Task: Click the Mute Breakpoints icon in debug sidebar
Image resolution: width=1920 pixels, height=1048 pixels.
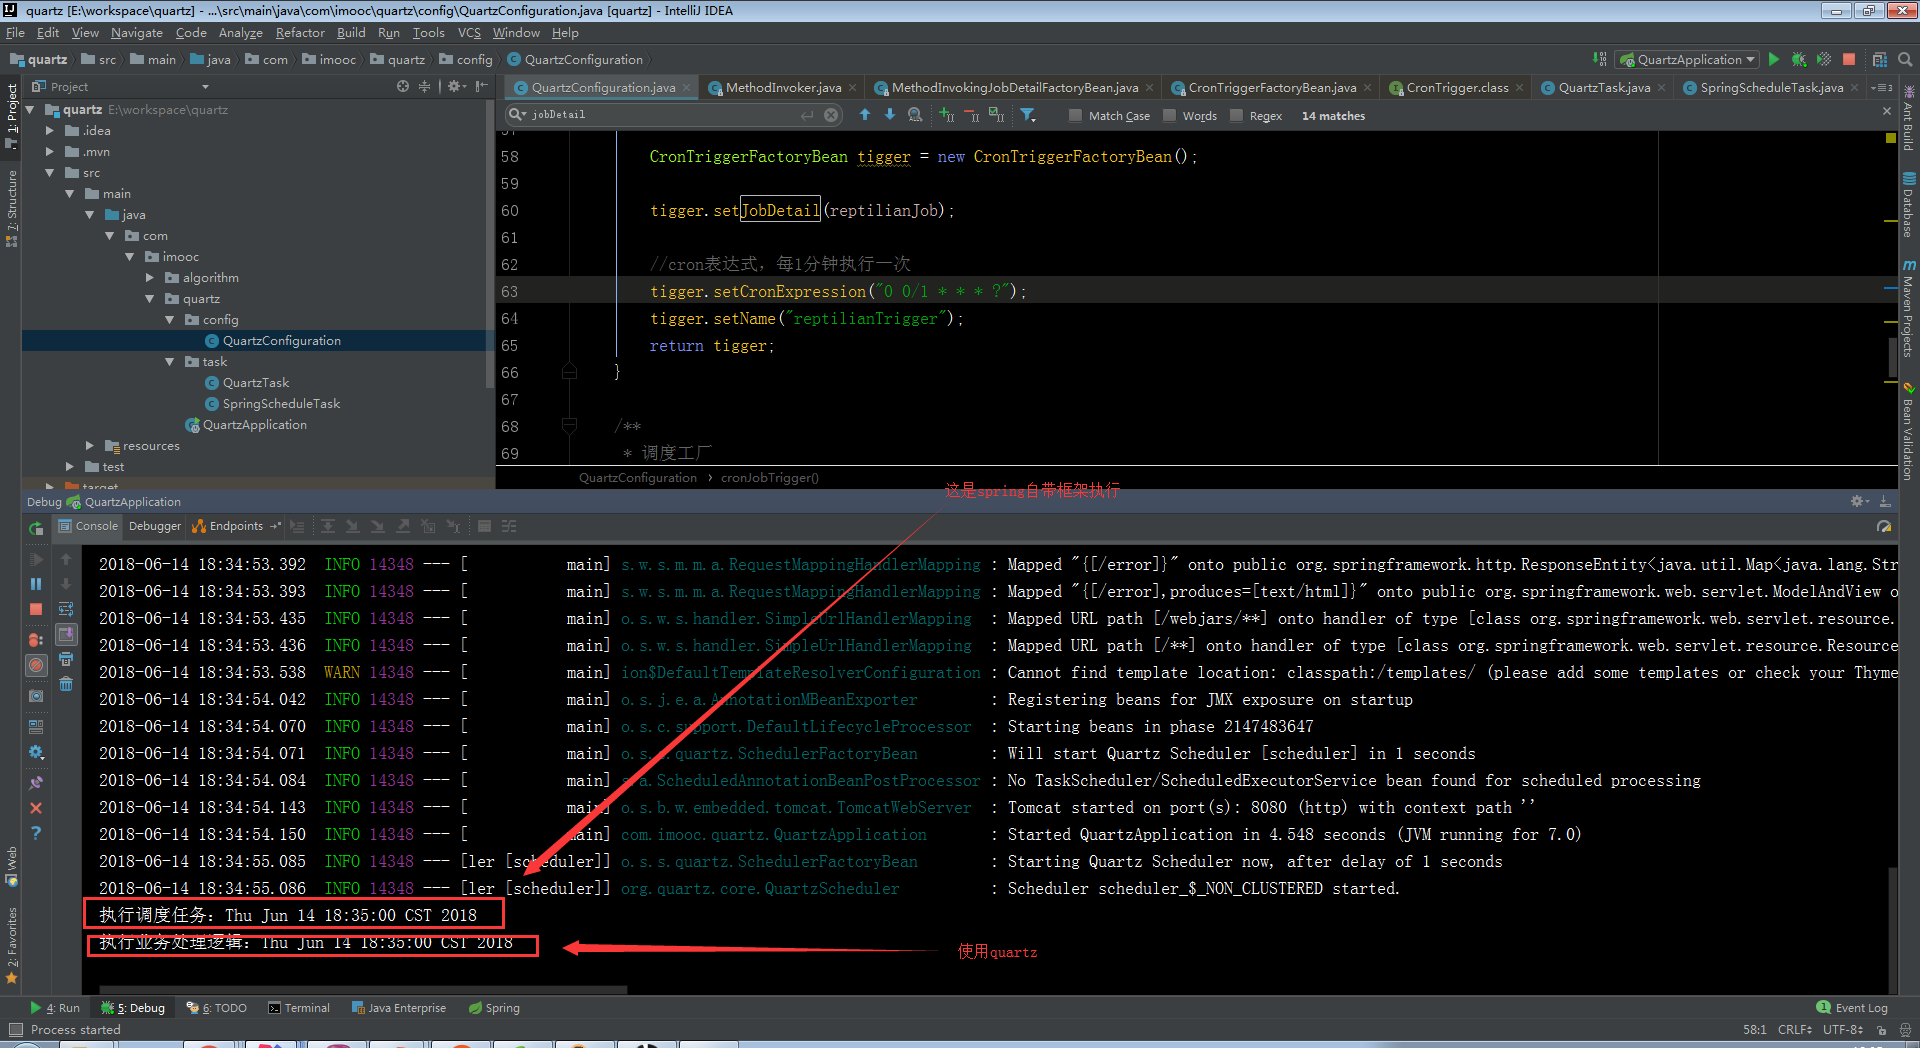Action: (36, 665)
